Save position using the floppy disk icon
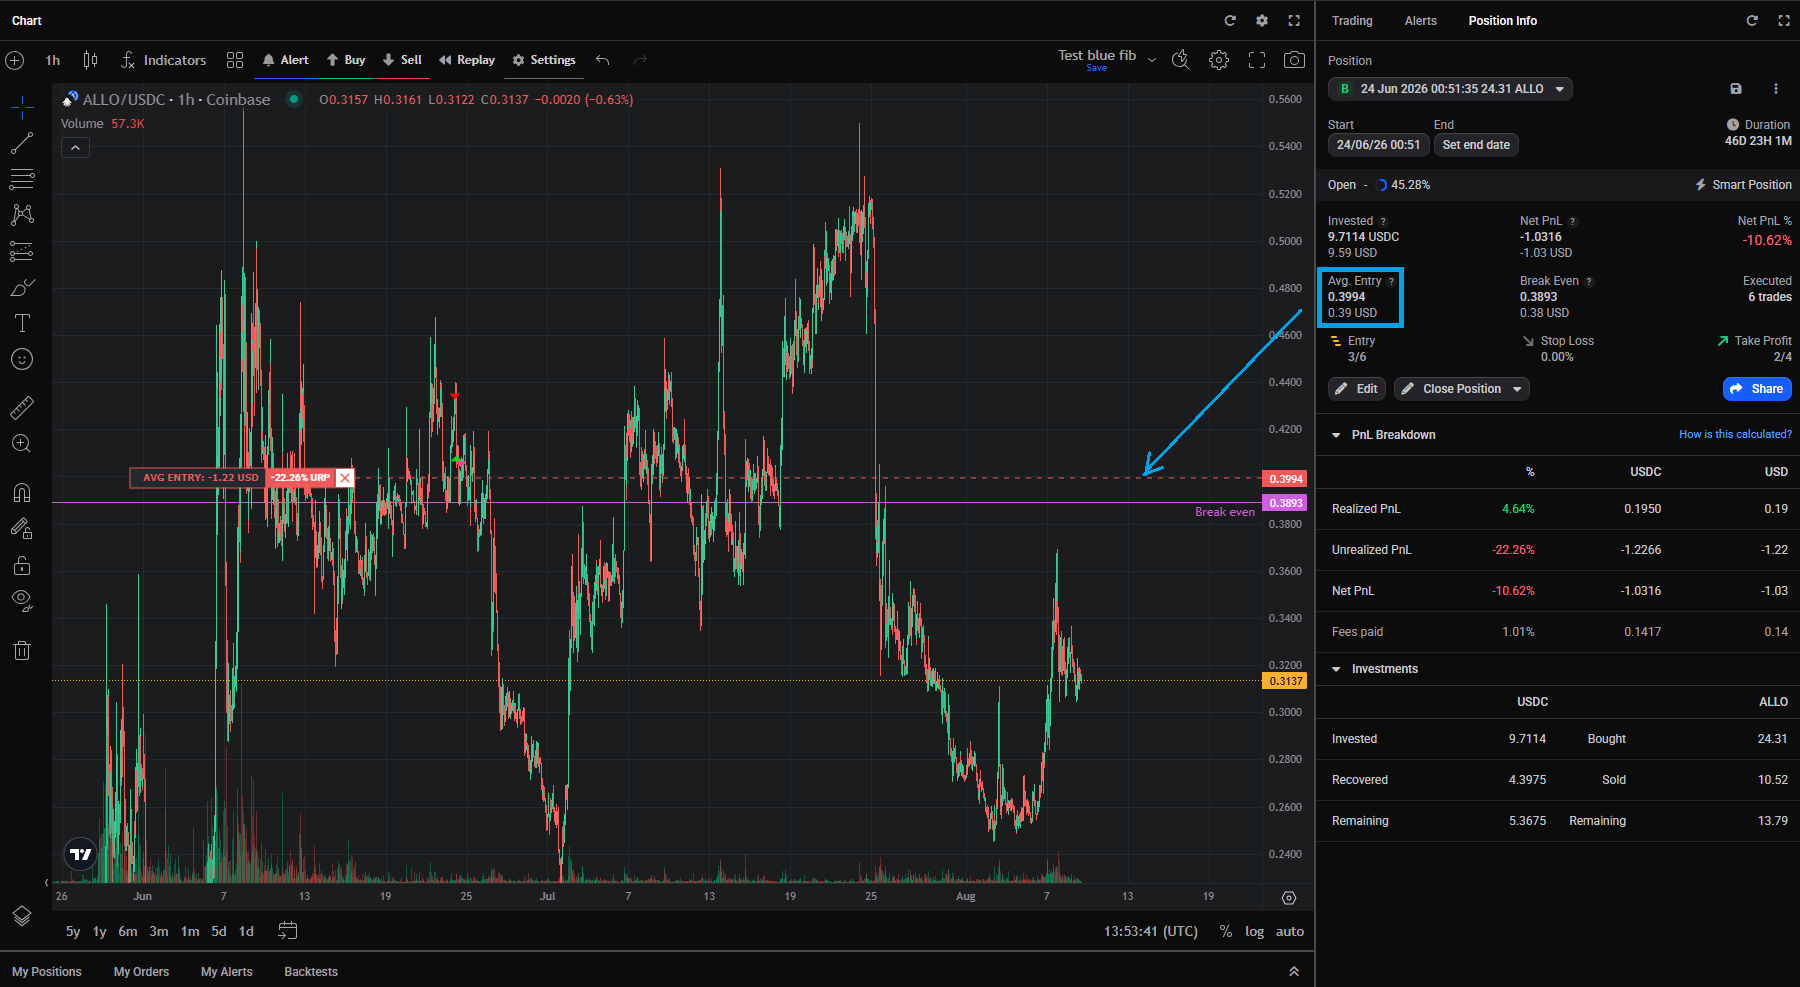1800x987 pixels. (x=1736, y=89)
